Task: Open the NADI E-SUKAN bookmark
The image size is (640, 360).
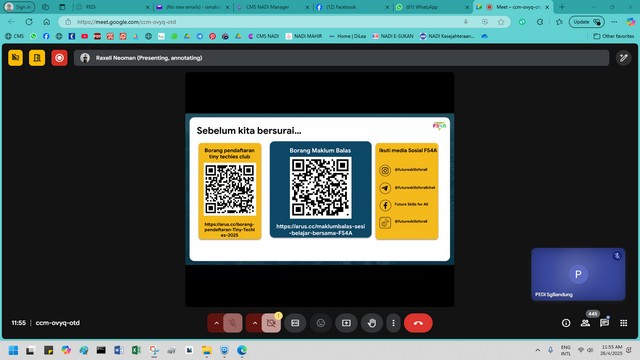Action: point(393,36)
